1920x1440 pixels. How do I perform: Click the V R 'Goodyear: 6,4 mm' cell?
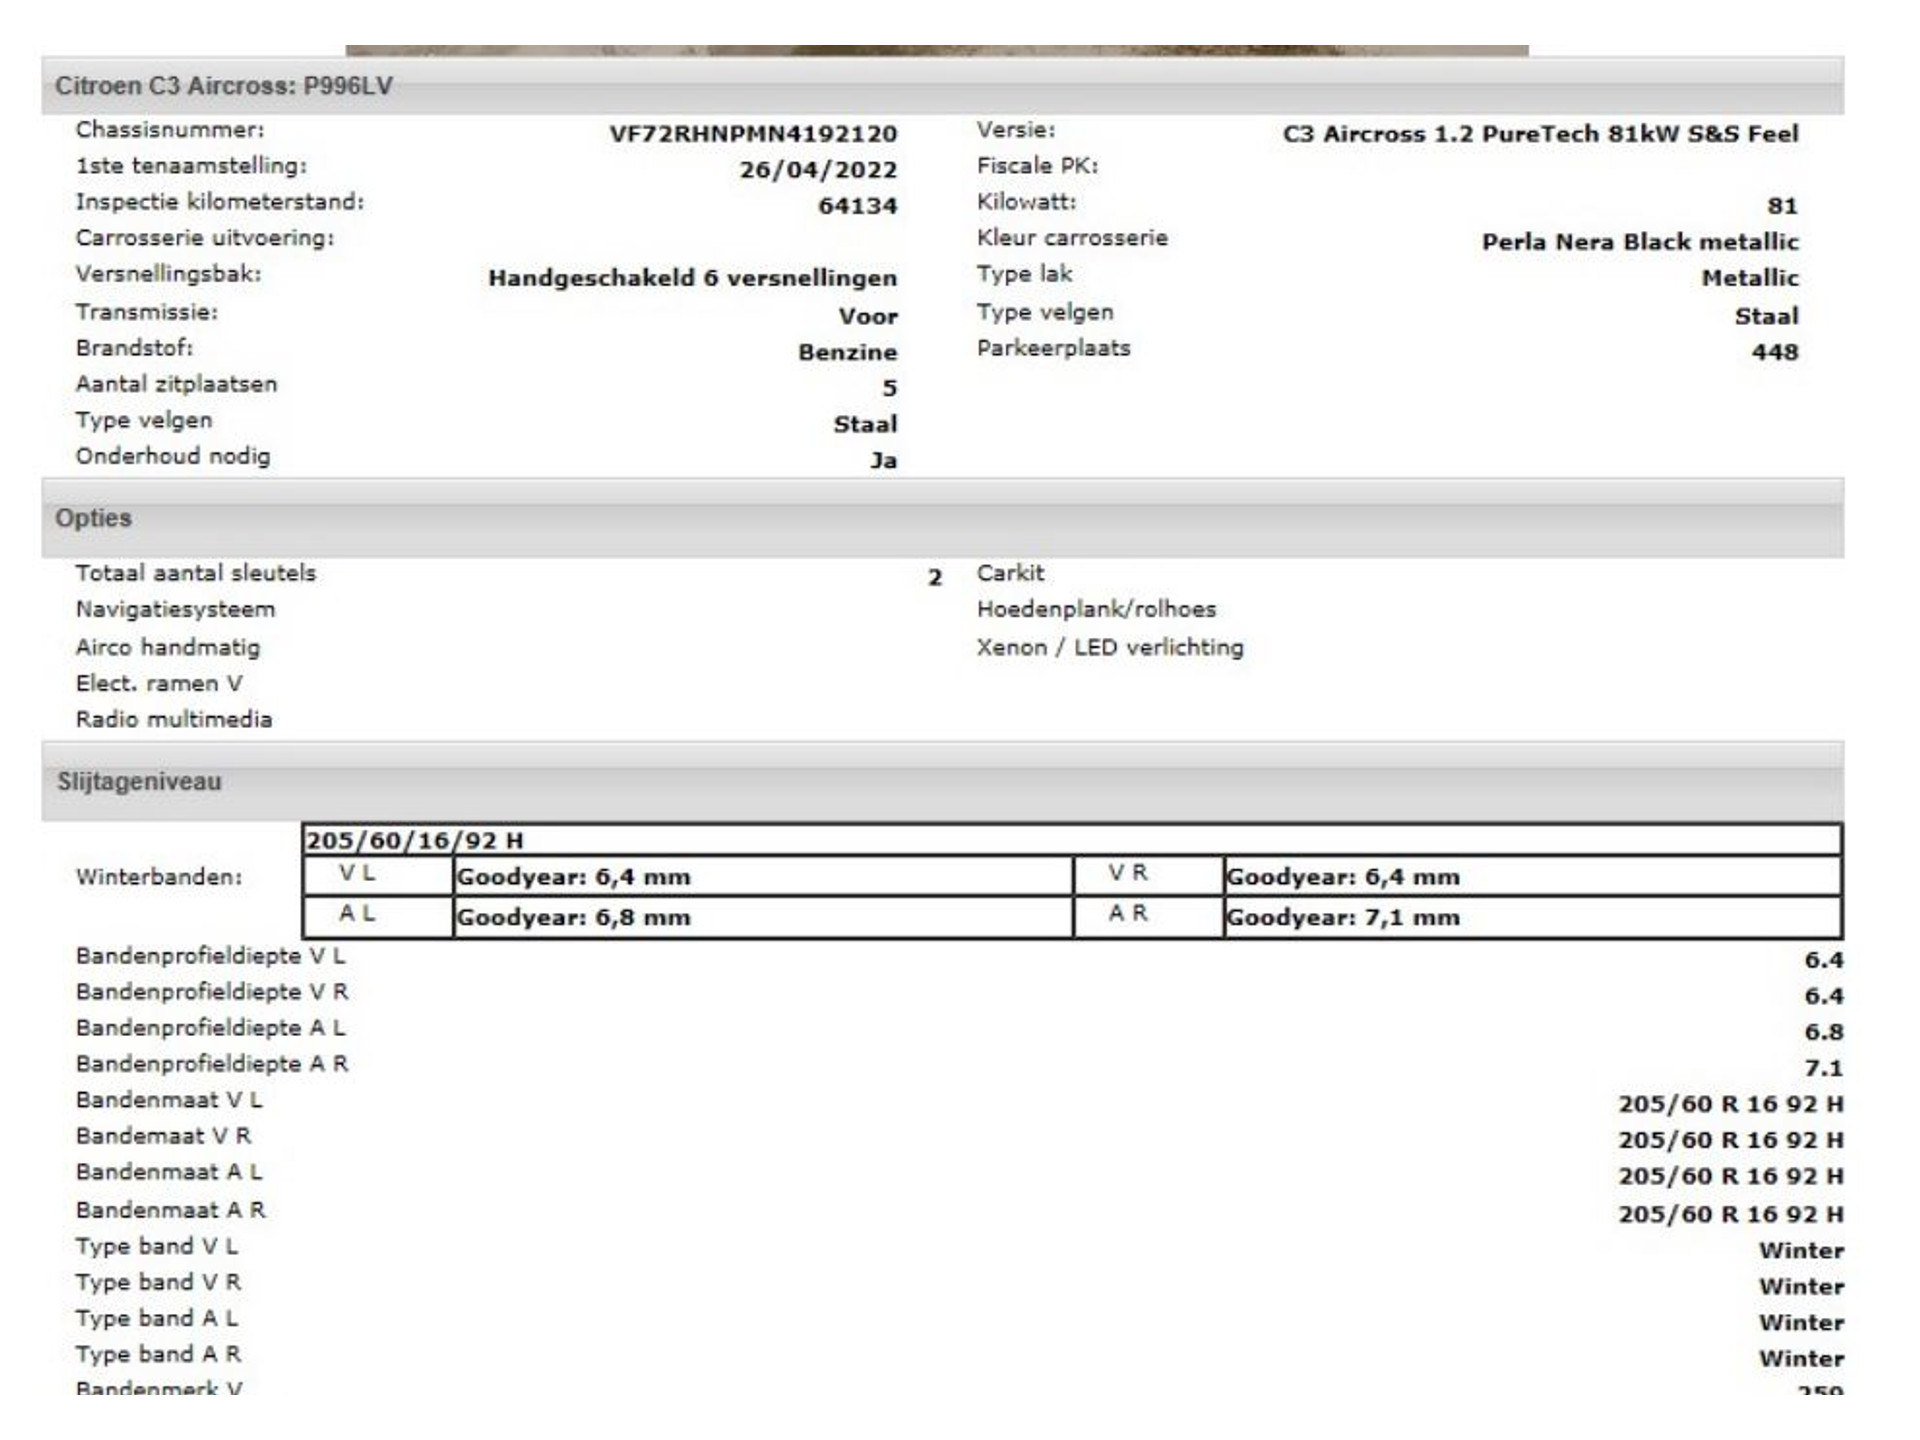point(1532,877)
